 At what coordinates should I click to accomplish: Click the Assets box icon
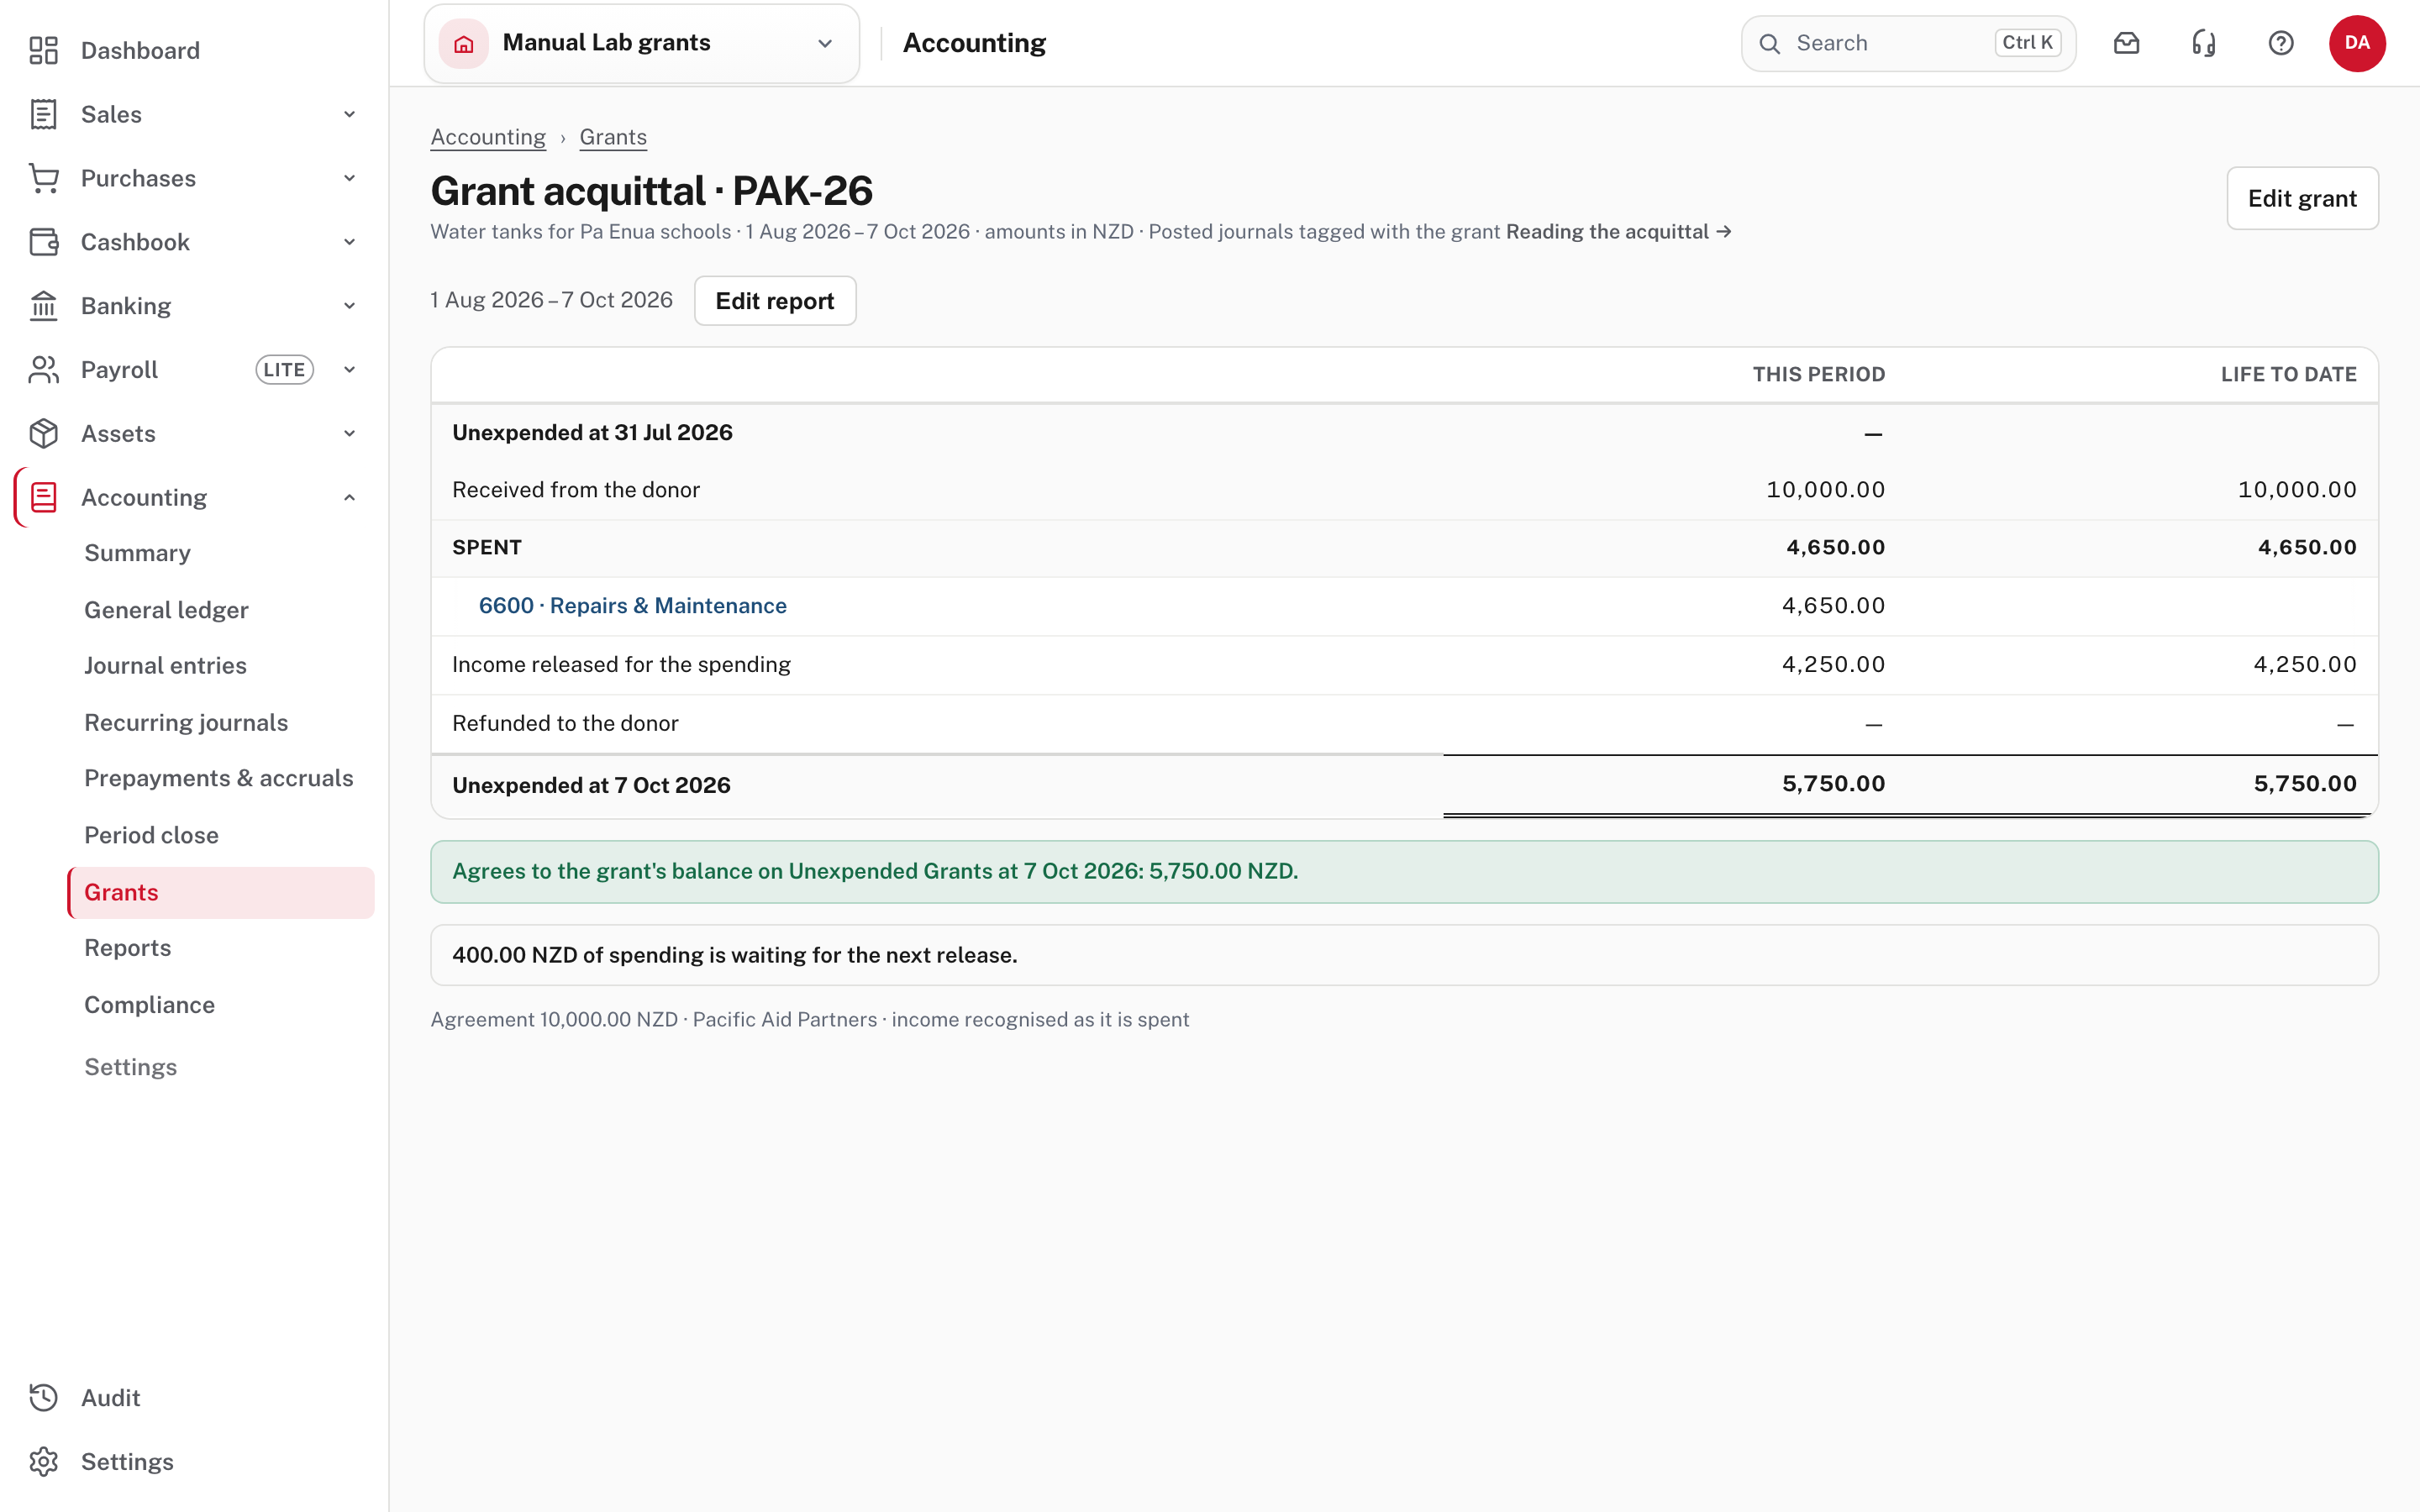[43, 434]
